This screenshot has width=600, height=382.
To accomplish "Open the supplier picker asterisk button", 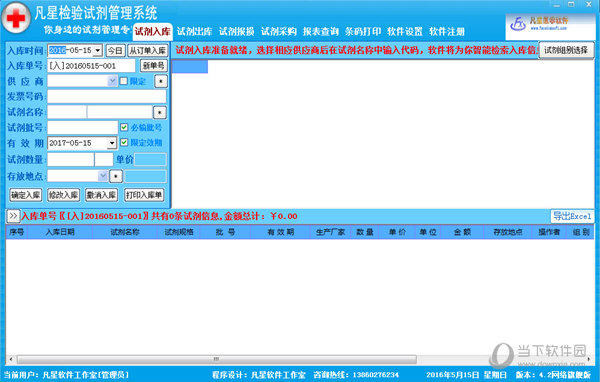I will click(x=161, y=81).
